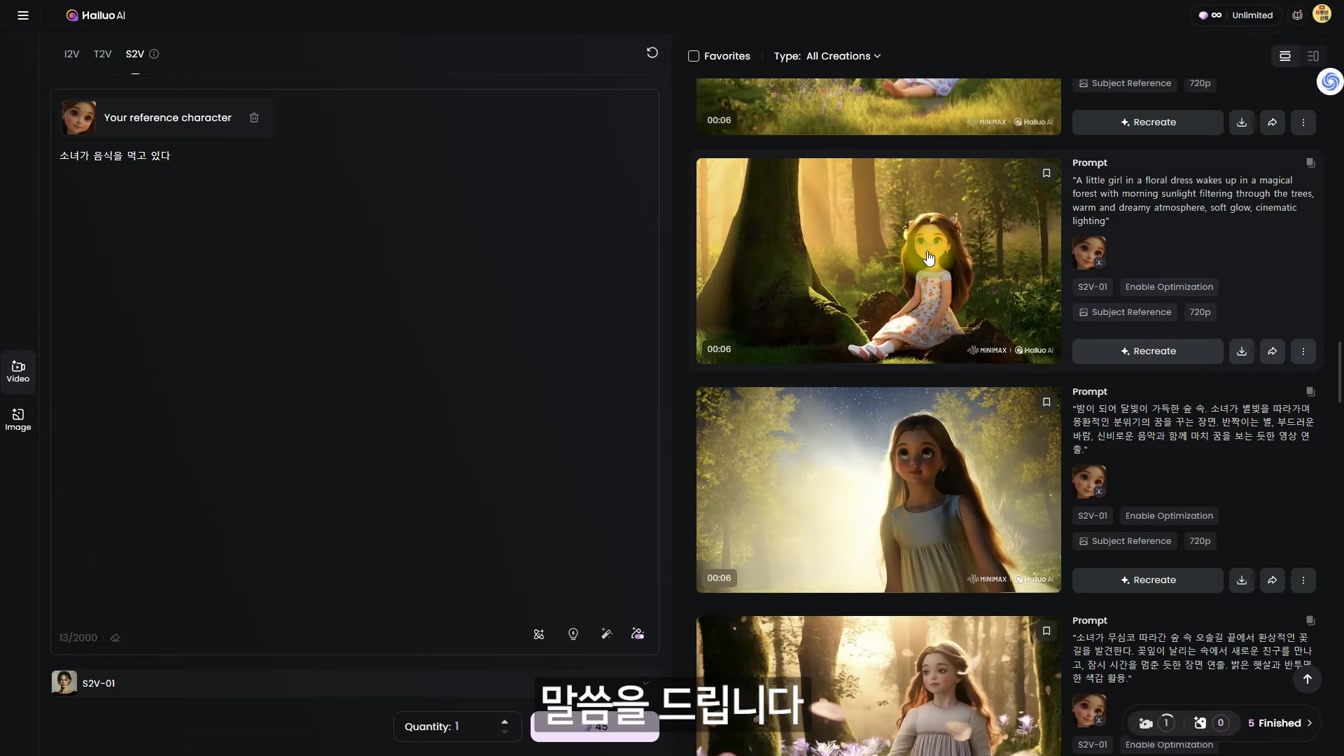Bookmark the flower path video at bottom
1344x756 pixels.
(1046, 631)
